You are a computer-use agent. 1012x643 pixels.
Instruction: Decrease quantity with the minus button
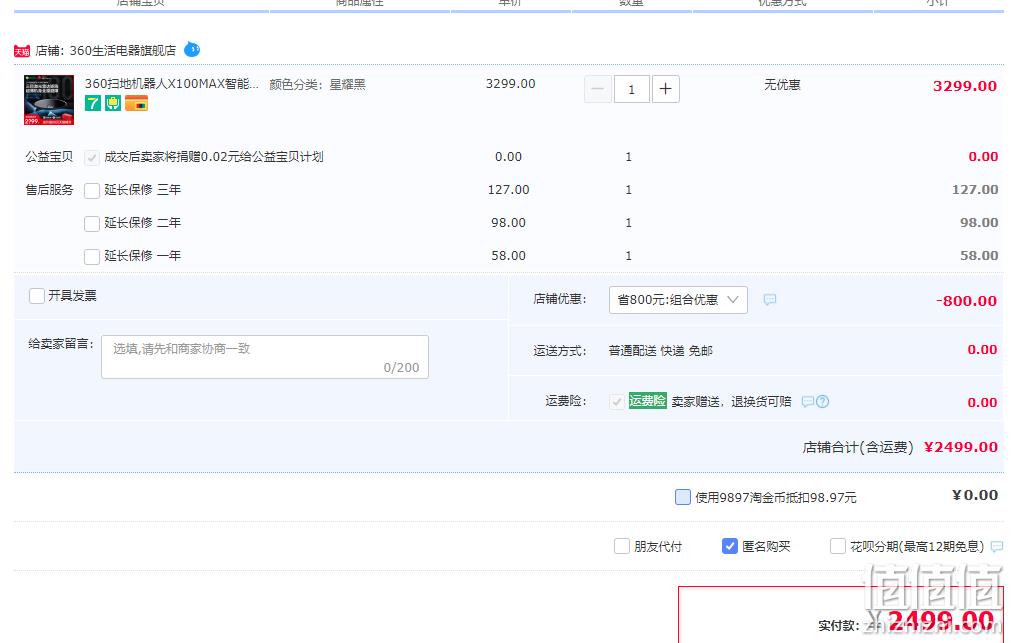[598, 89]
